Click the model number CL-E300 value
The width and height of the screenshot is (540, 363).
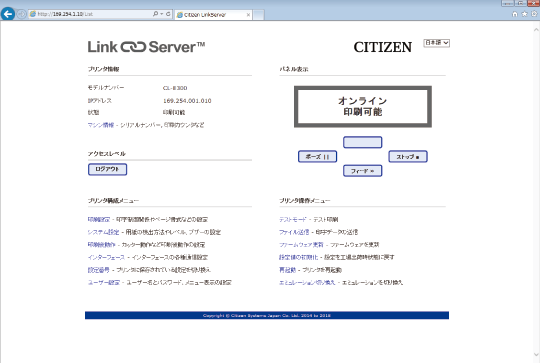tap(175, 88)
